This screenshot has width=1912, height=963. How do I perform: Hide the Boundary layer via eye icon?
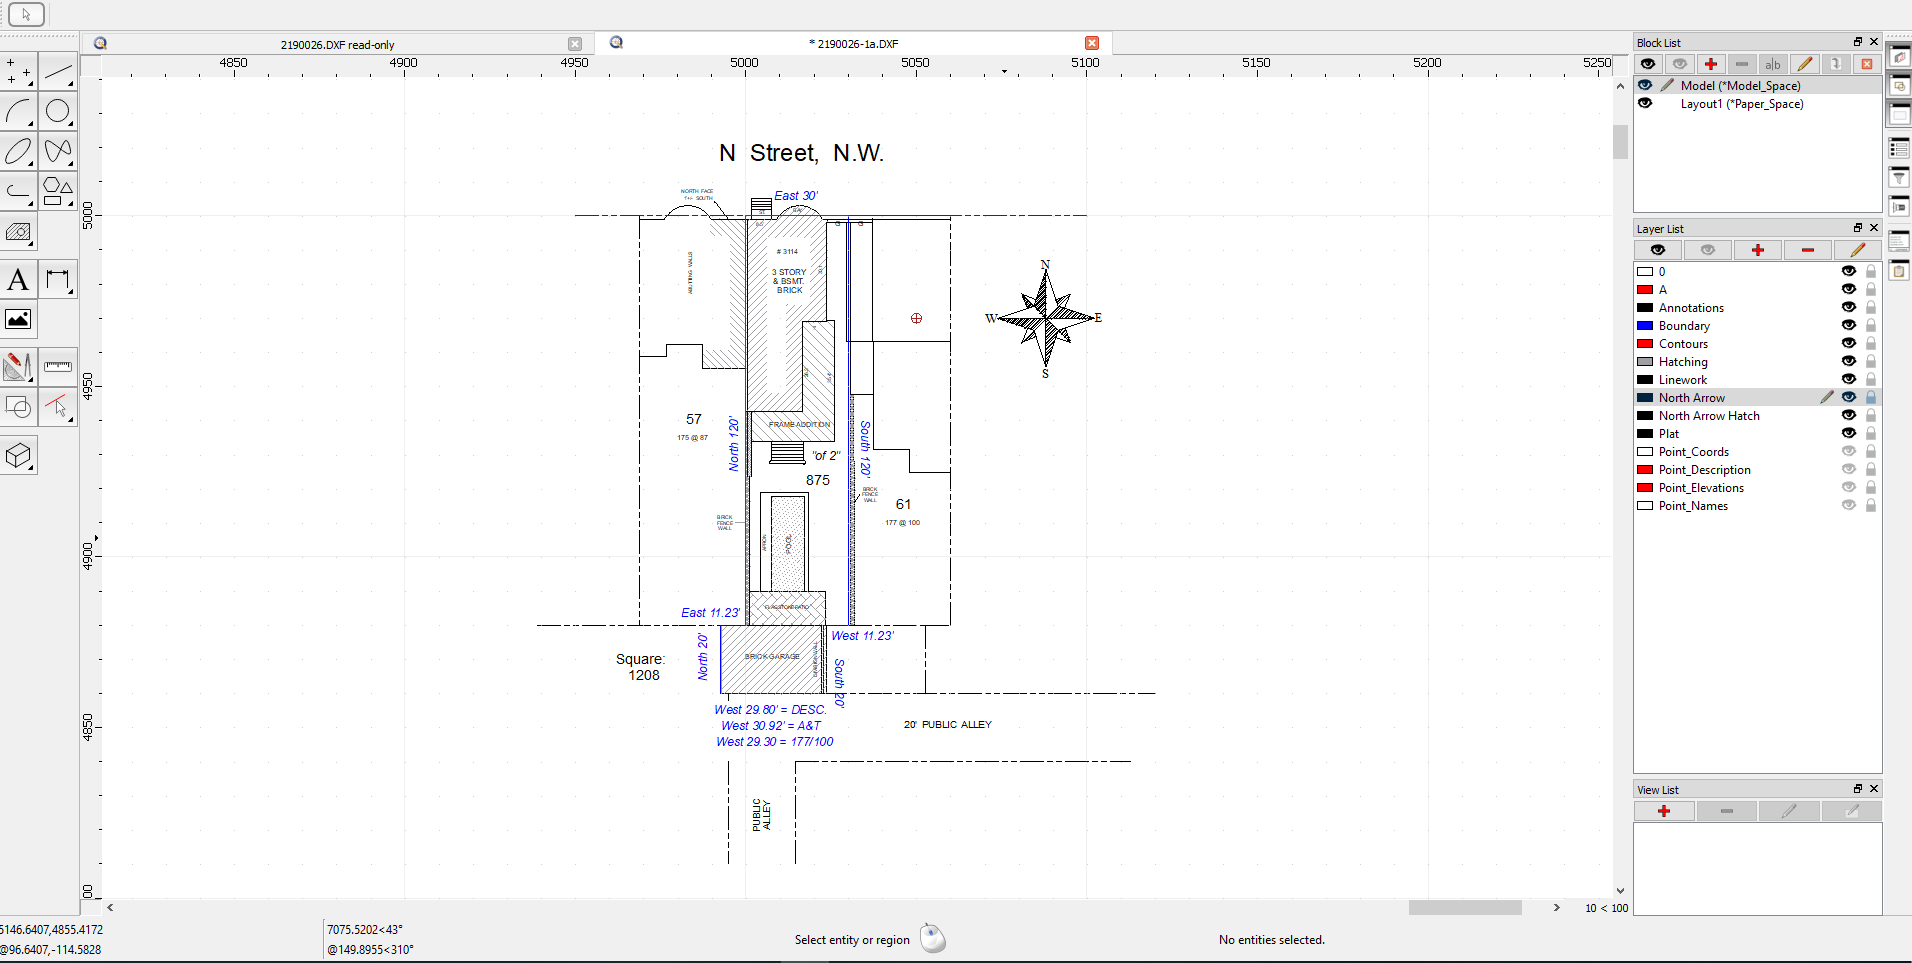pyautogui.click(x=1848, y=326)
